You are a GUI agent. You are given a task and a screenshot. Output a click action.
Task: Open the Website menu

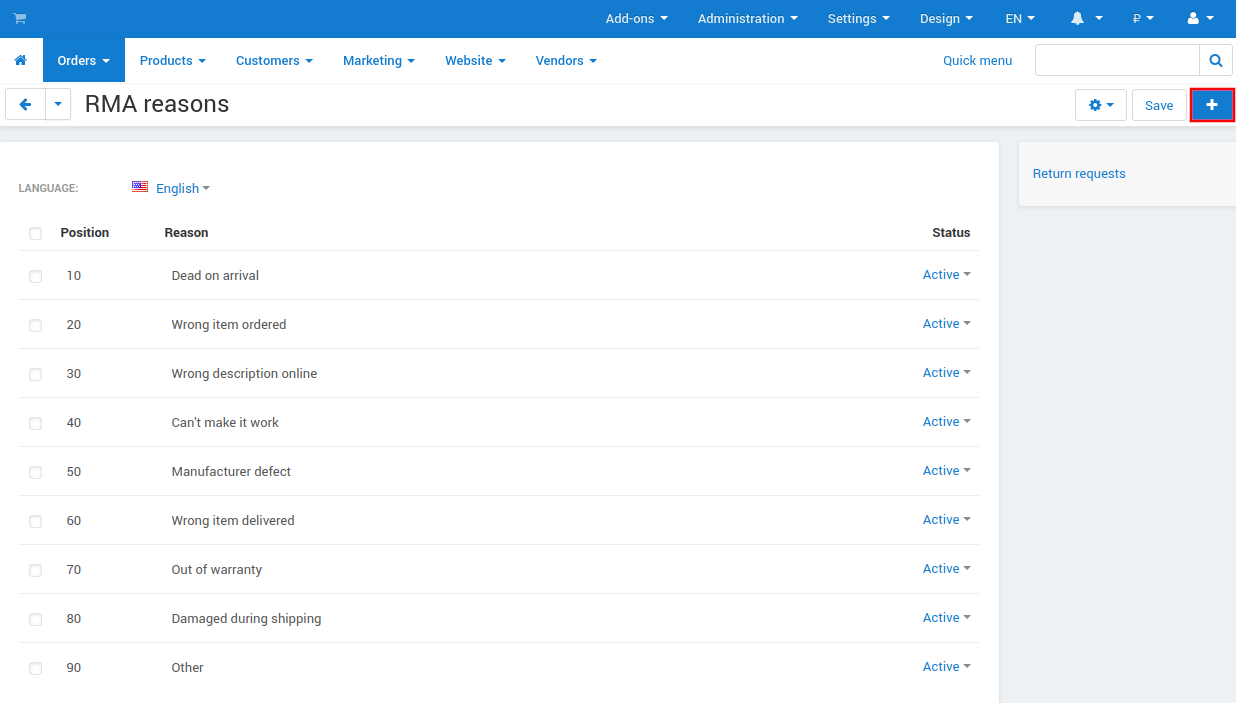pos(475,61)
